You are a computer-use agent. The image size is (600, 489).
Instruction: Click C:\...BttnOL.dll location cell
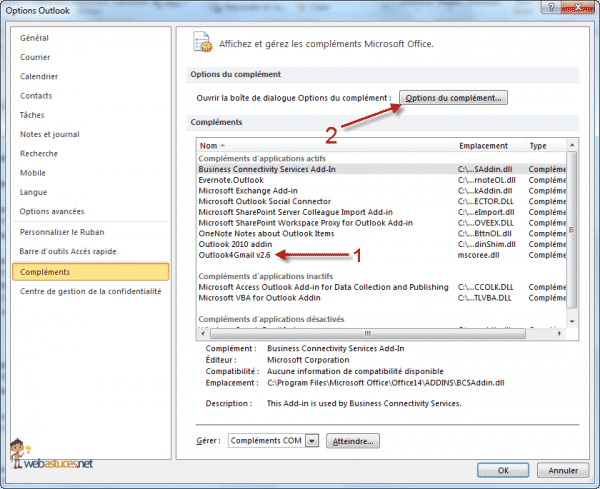tap(484, 233)
